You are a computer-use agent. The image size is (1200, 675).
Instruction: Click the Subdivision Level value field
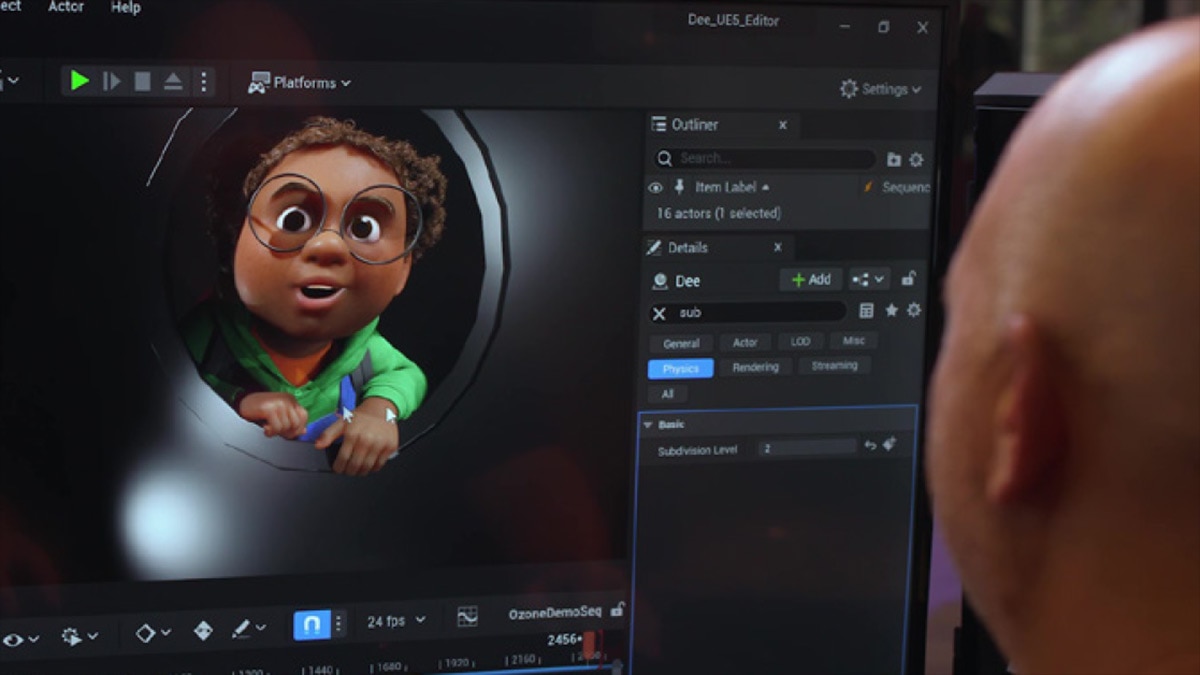806,448
